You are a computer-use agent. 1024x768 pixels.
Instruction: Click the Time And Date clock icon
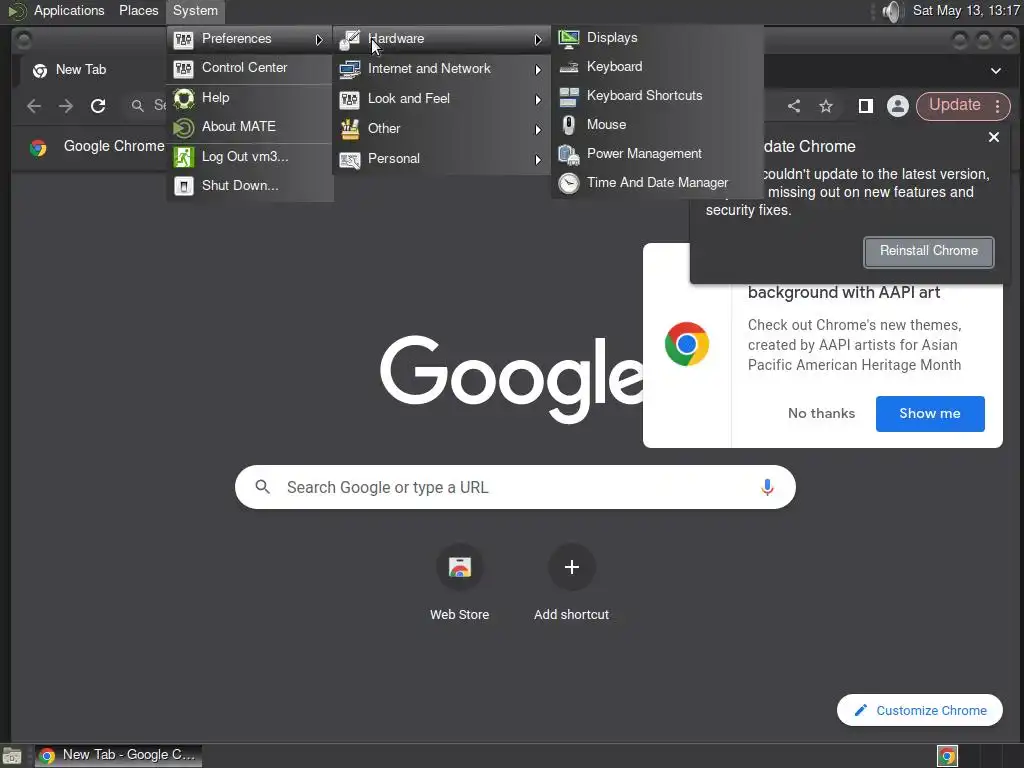click(x=569, y=184)
